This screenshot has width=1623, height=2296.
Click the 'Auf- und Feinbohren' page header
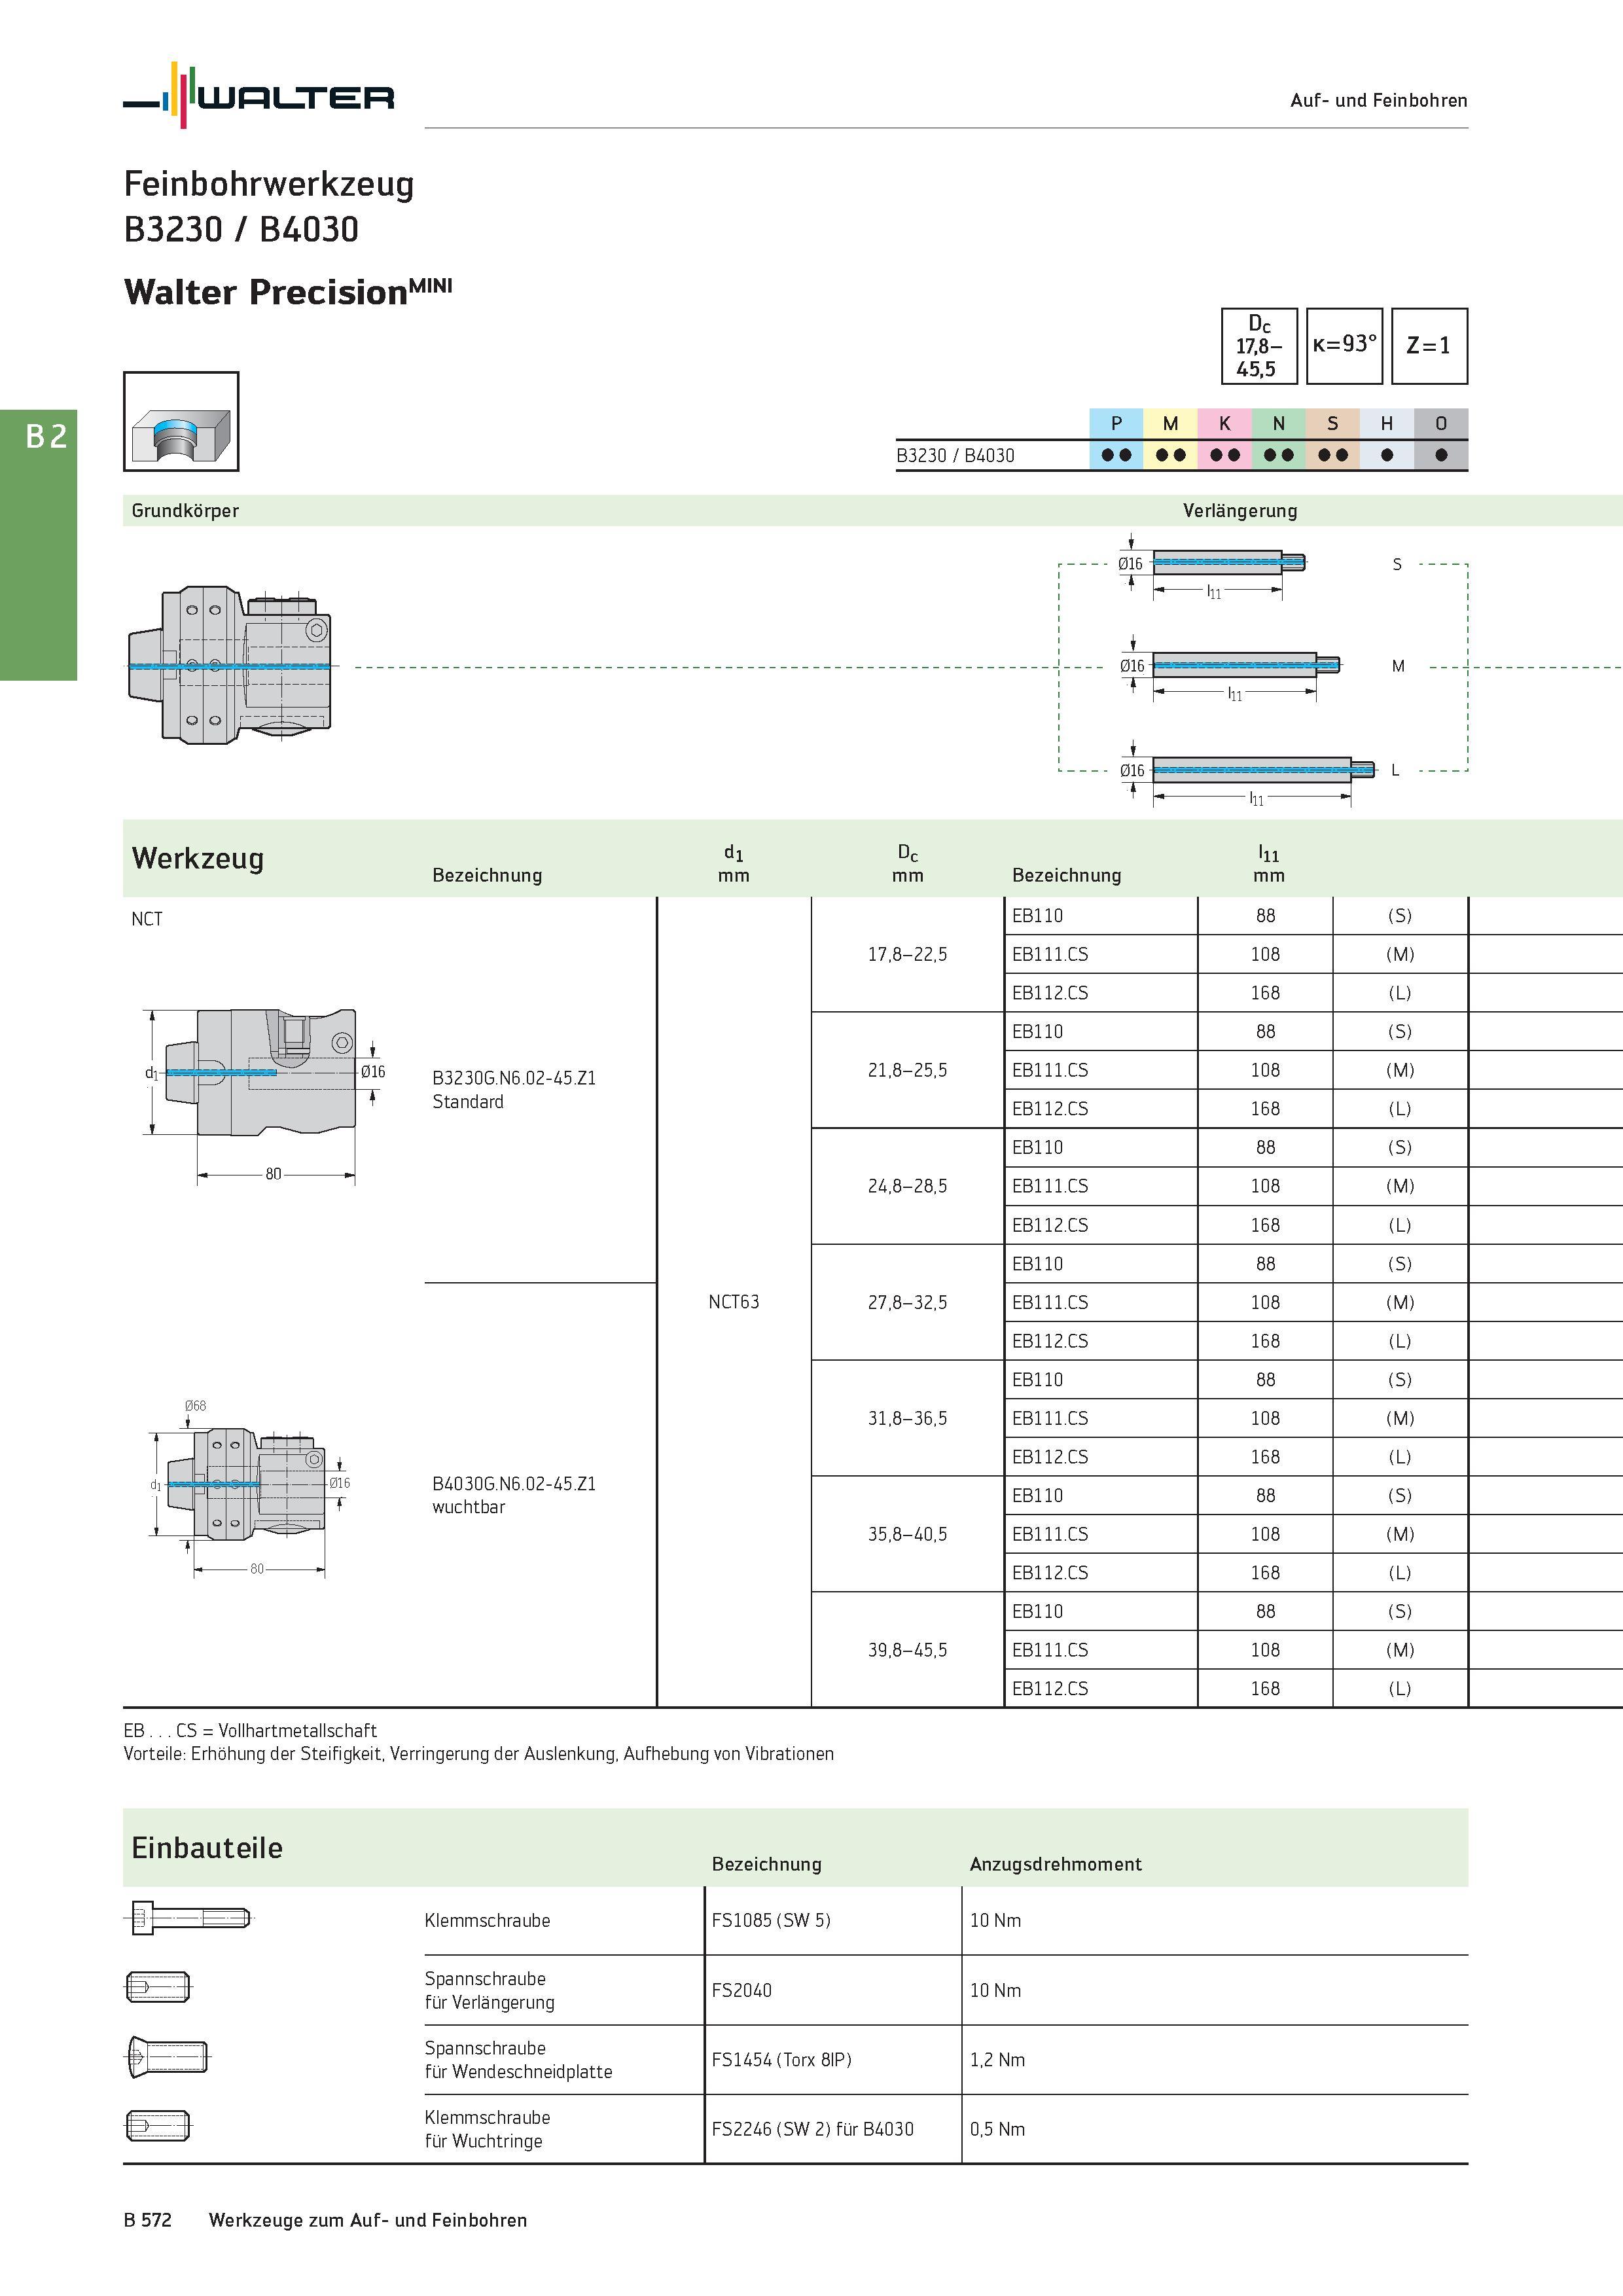coord(1379,100)
